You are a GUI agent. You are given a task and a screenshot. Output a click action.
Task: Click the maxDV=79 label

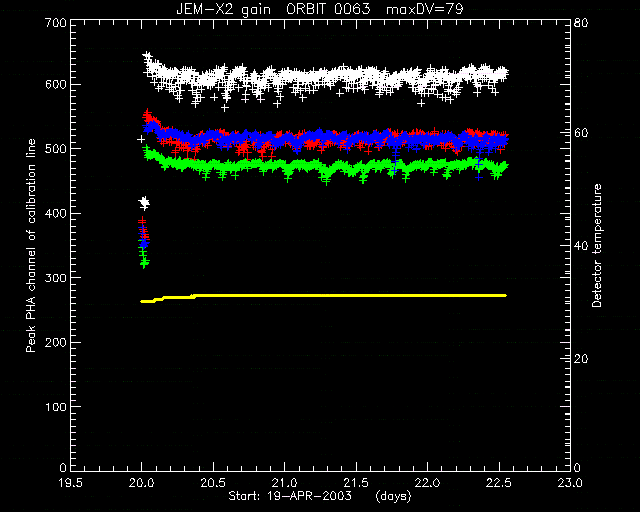tap(425, 9)
